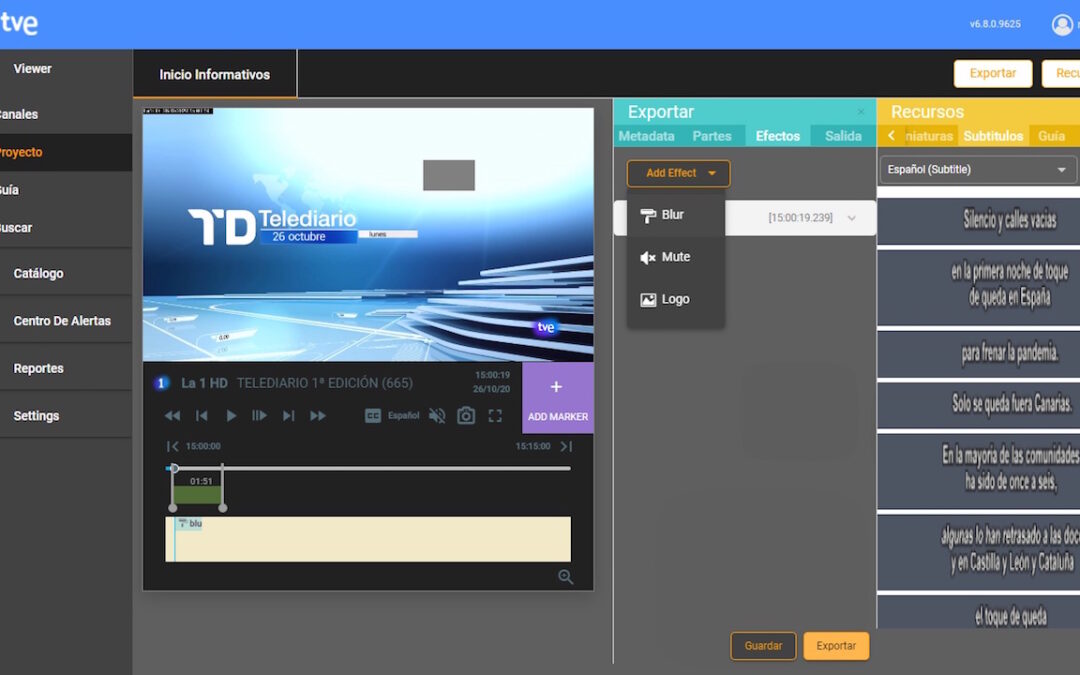Choose Mute from effect menu
Screen dimensions: 1080x675
(676, 257)
